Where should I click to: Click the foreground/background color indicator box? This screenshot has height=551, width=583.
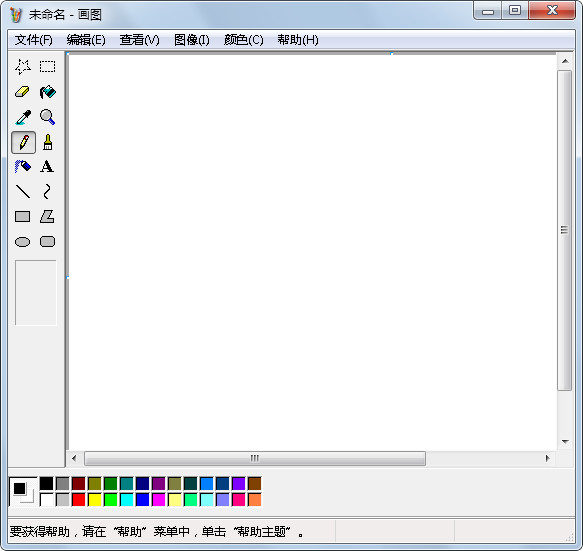[23, 492]
